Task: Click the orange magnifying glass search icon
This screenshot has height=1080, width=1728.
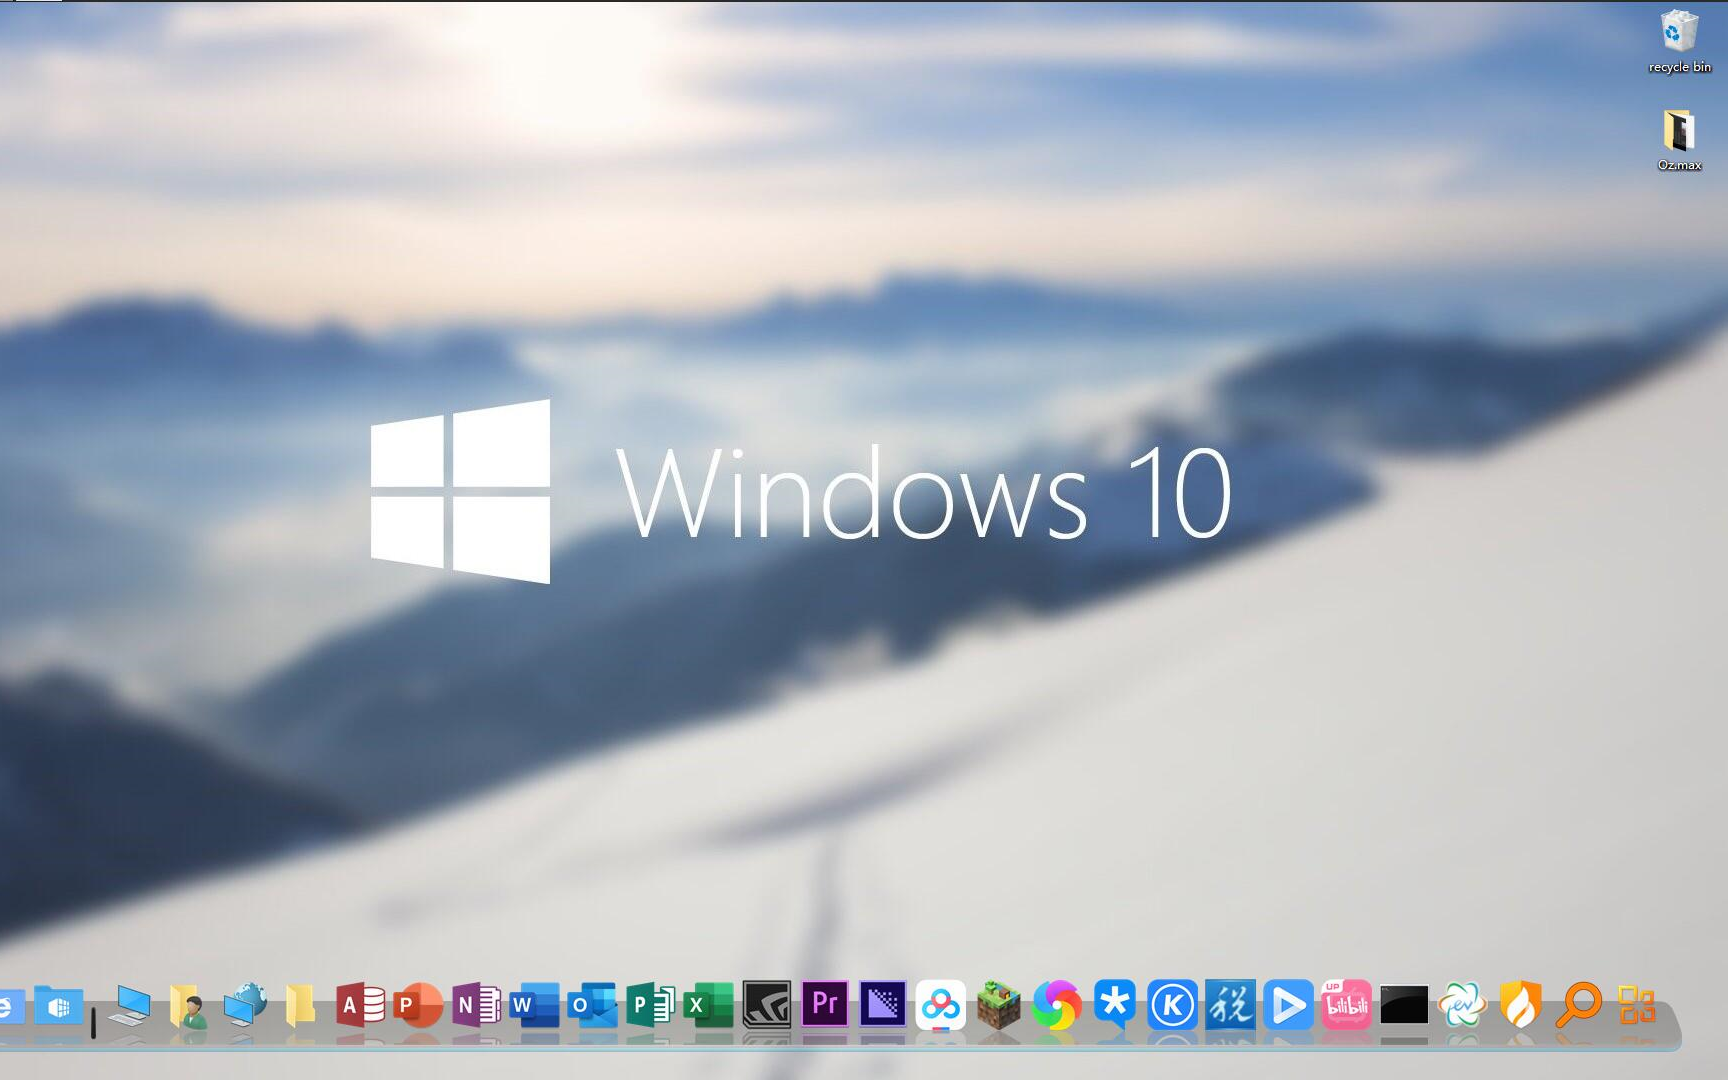Action: pyautogui.click(x=1578, y=1005)
